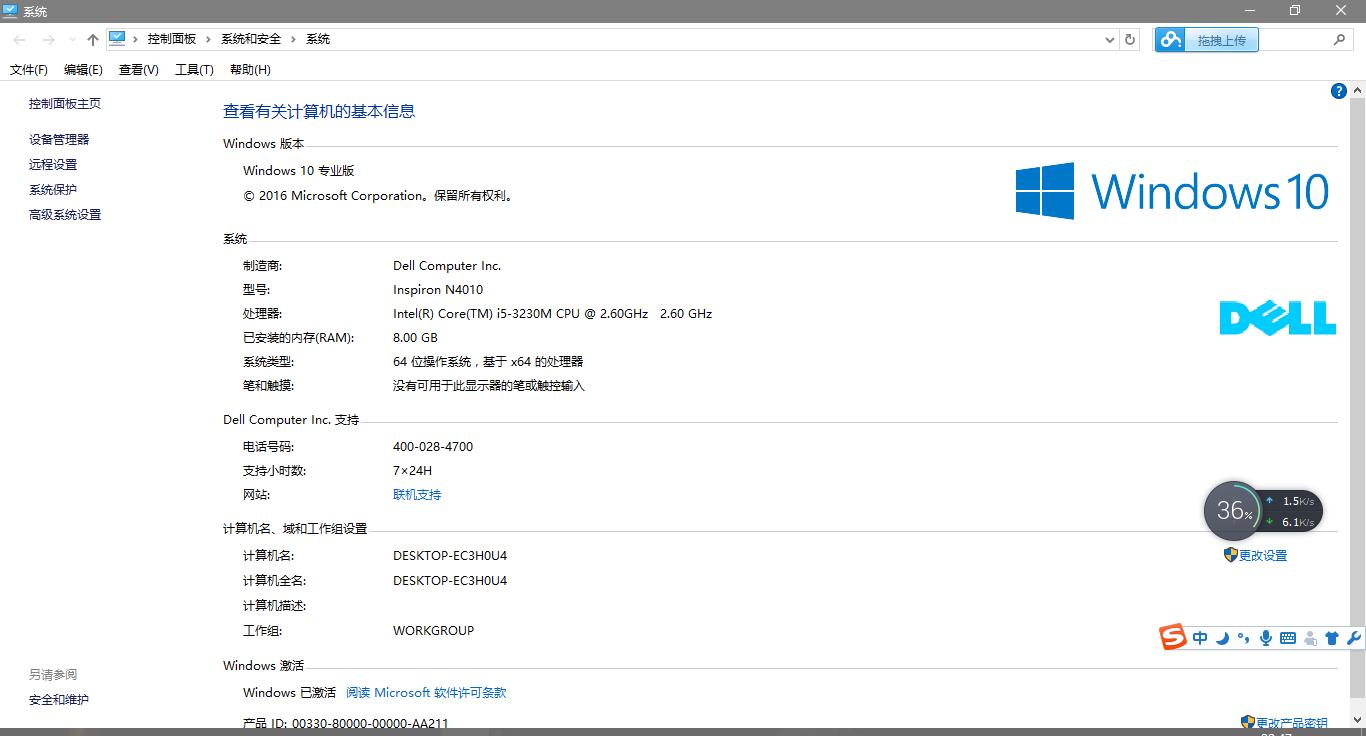The width and height of the screenshot is (1366, 736).
Task: Click the blue help question mark
Action: tap(1338, 90)
